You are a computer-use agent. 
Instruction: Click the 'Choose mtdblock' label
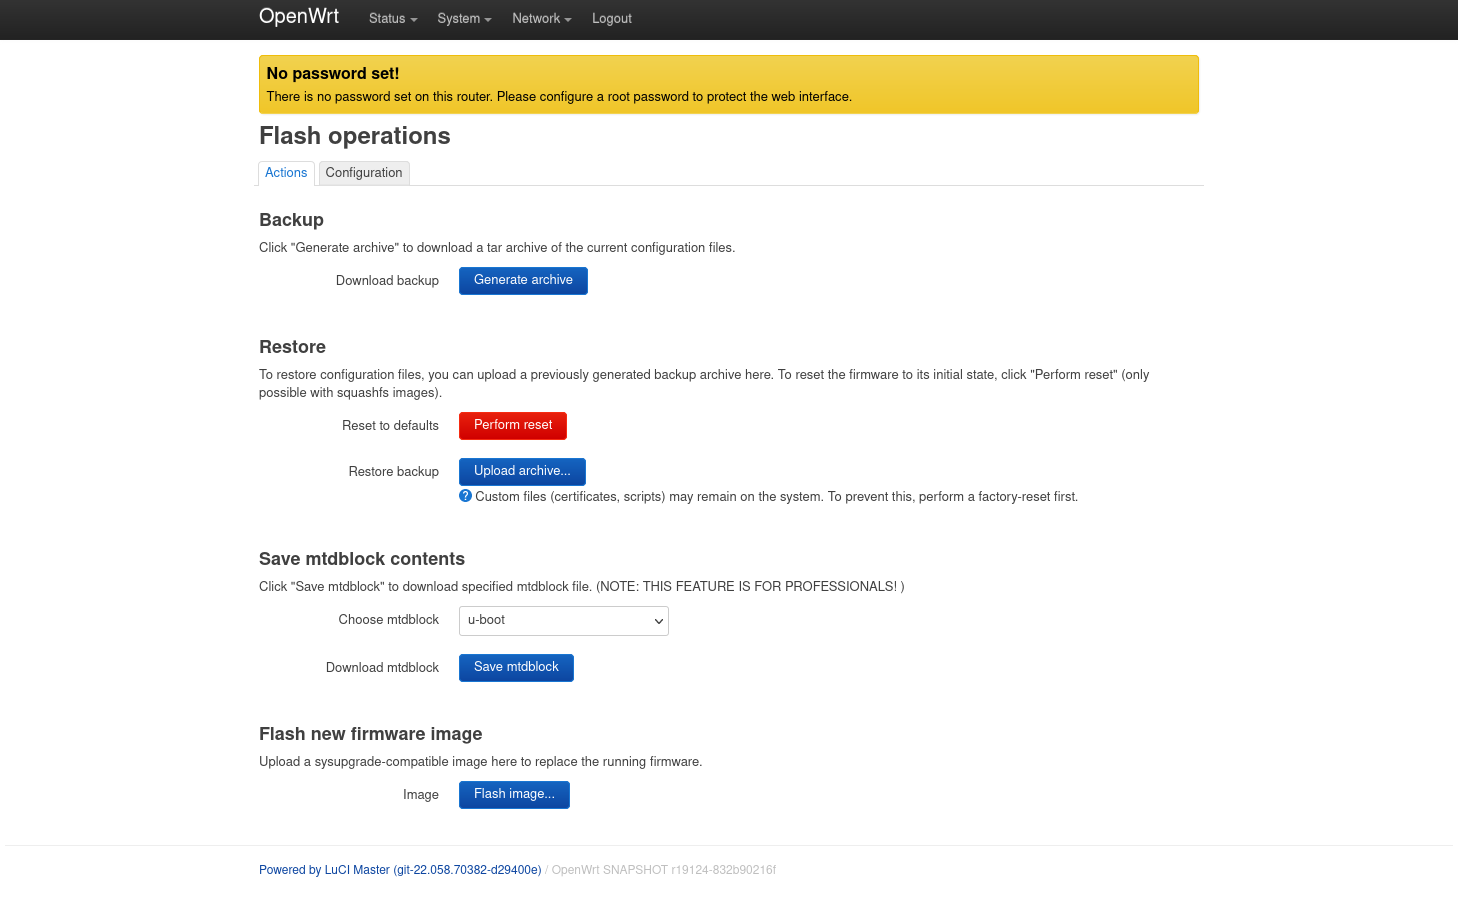click(388, 620)
